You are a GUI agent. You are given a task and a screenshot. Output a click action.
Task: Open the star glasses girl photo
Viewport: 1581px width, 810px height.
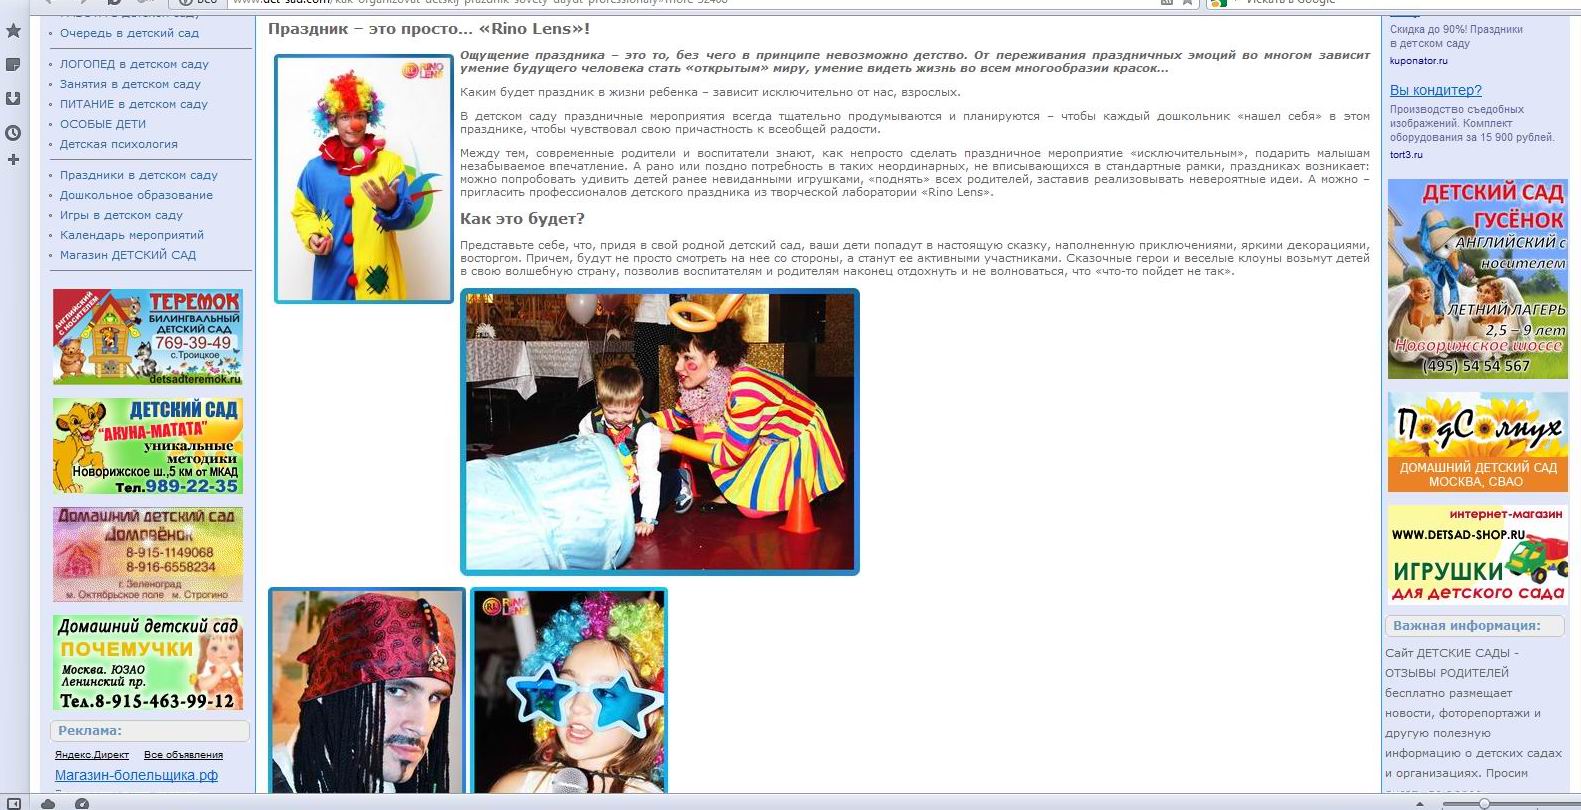pos(569,690)
